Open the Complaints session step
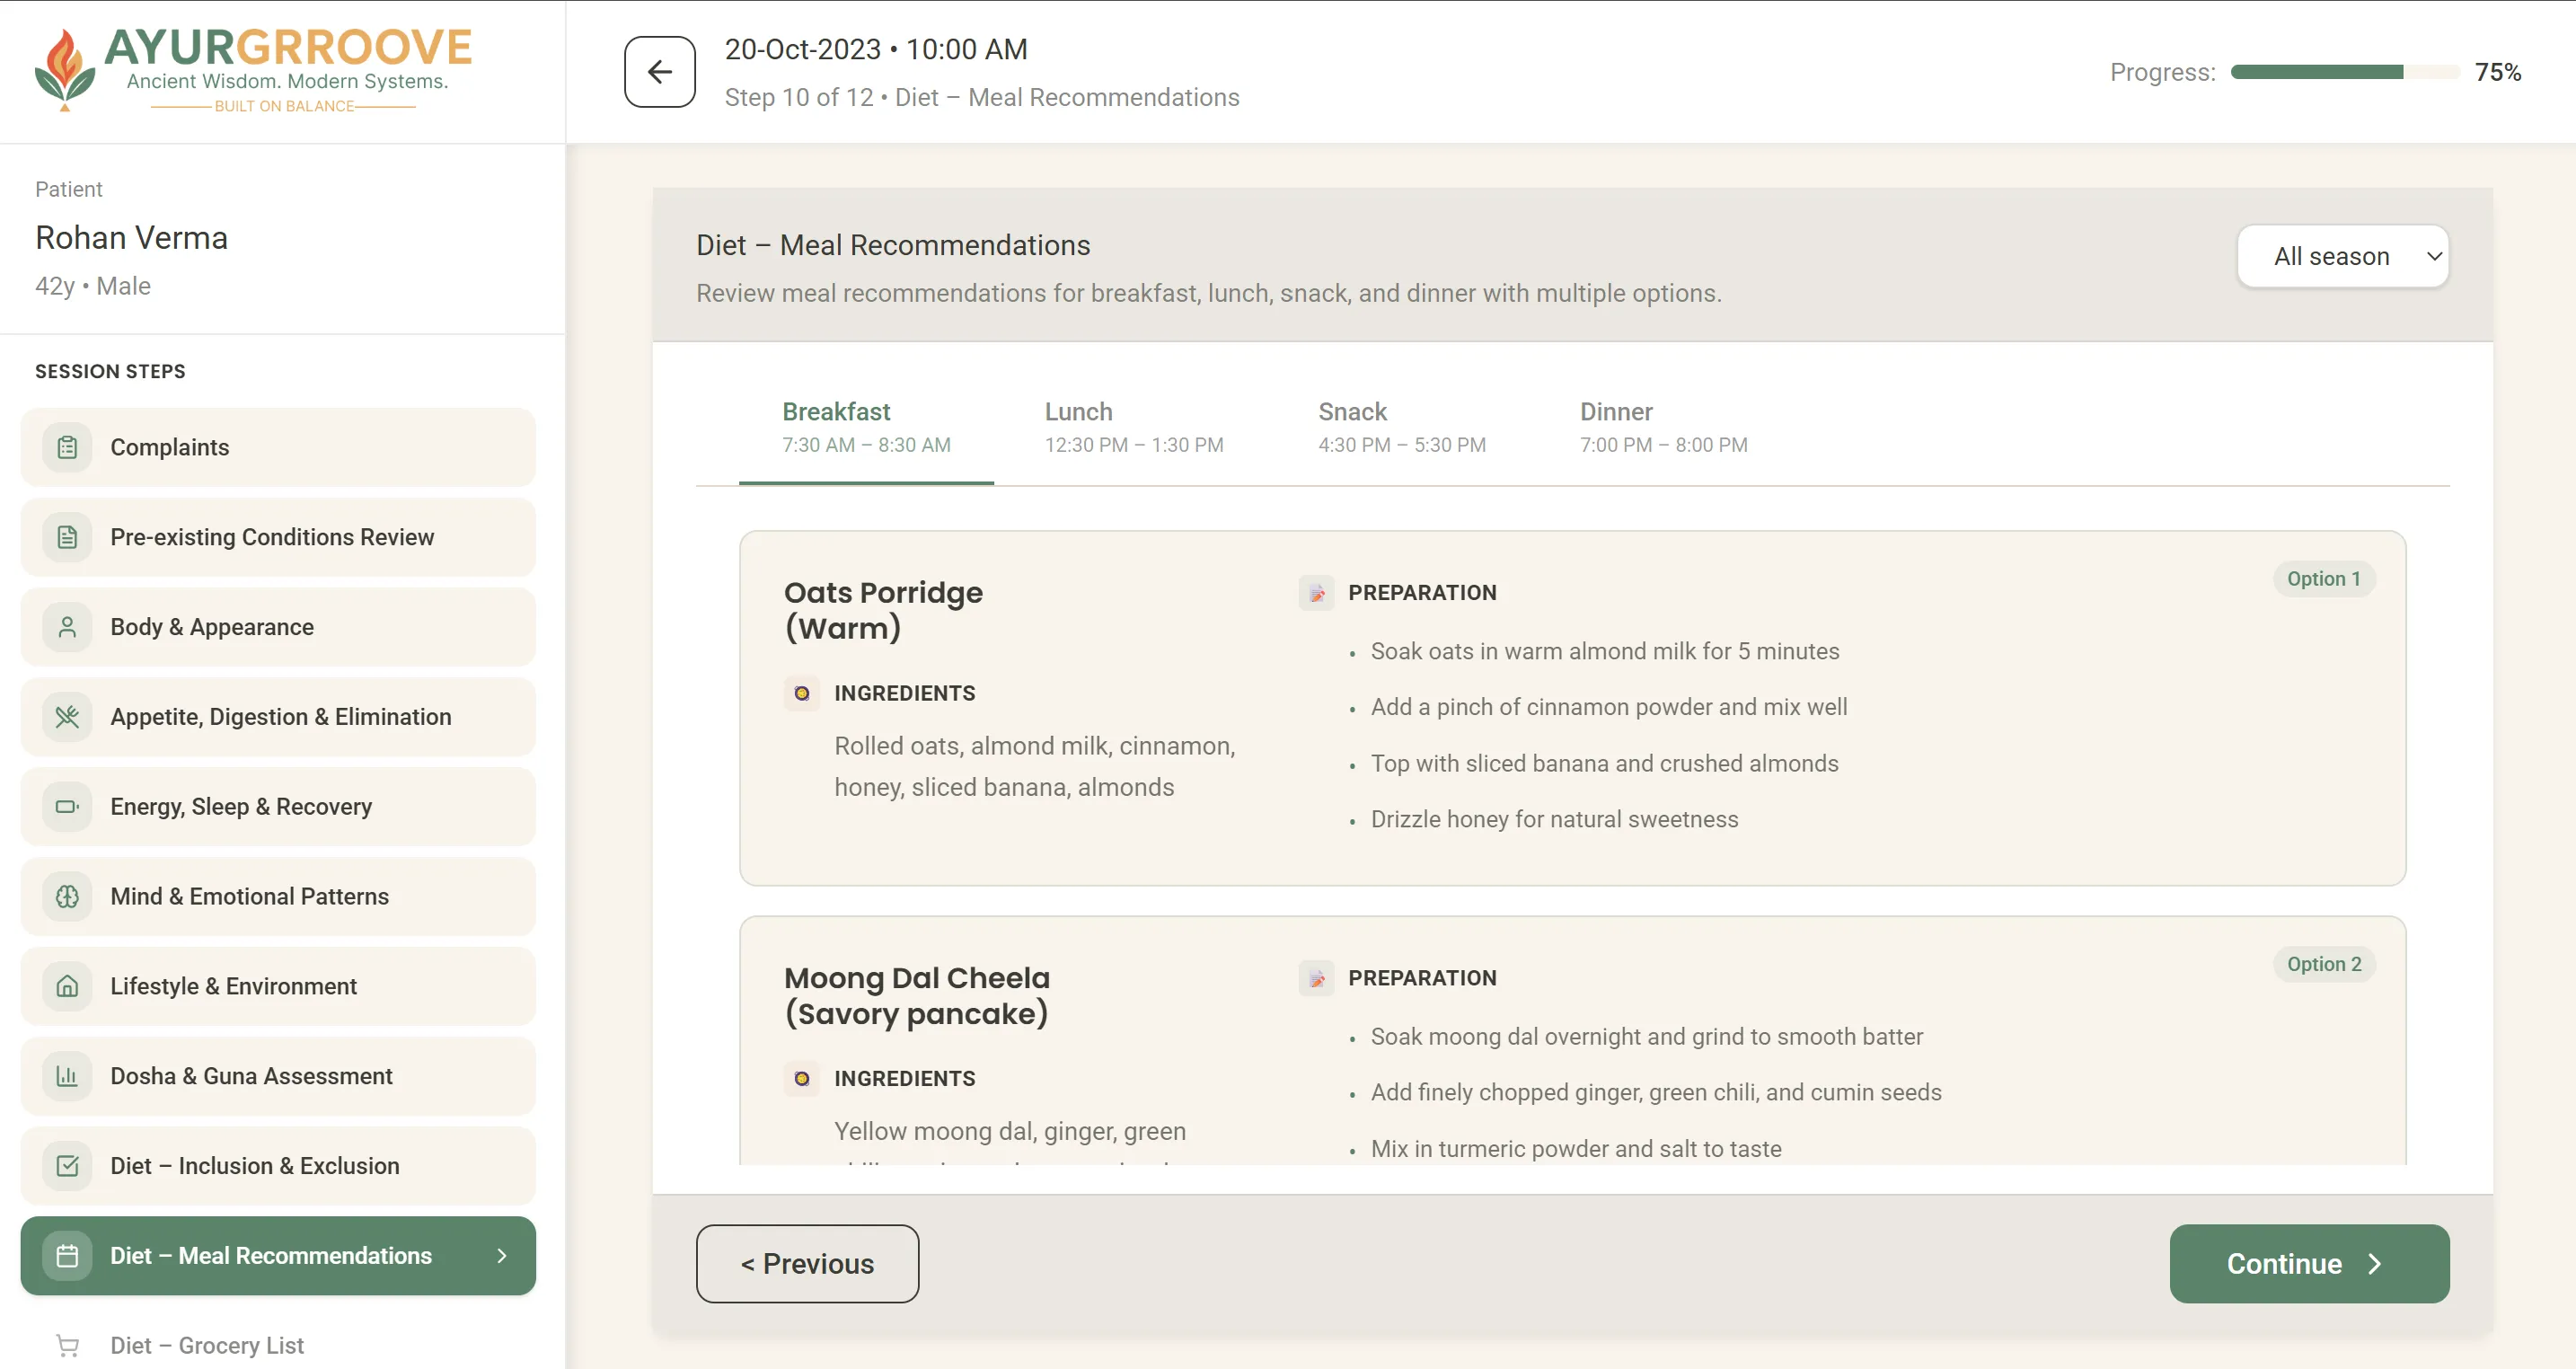 (x=278, y=447)
